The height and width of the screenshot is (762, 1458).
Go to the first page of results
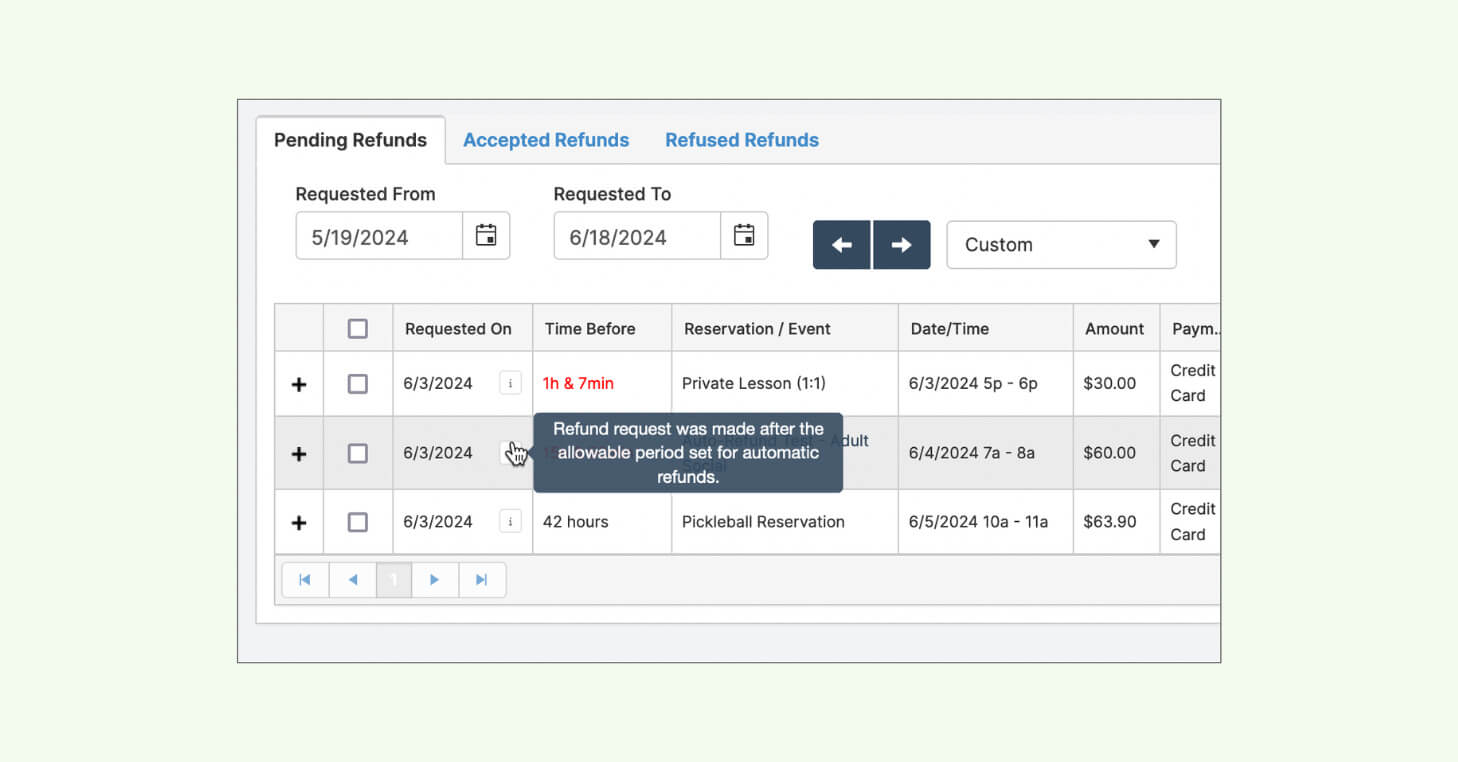(305, 580)
